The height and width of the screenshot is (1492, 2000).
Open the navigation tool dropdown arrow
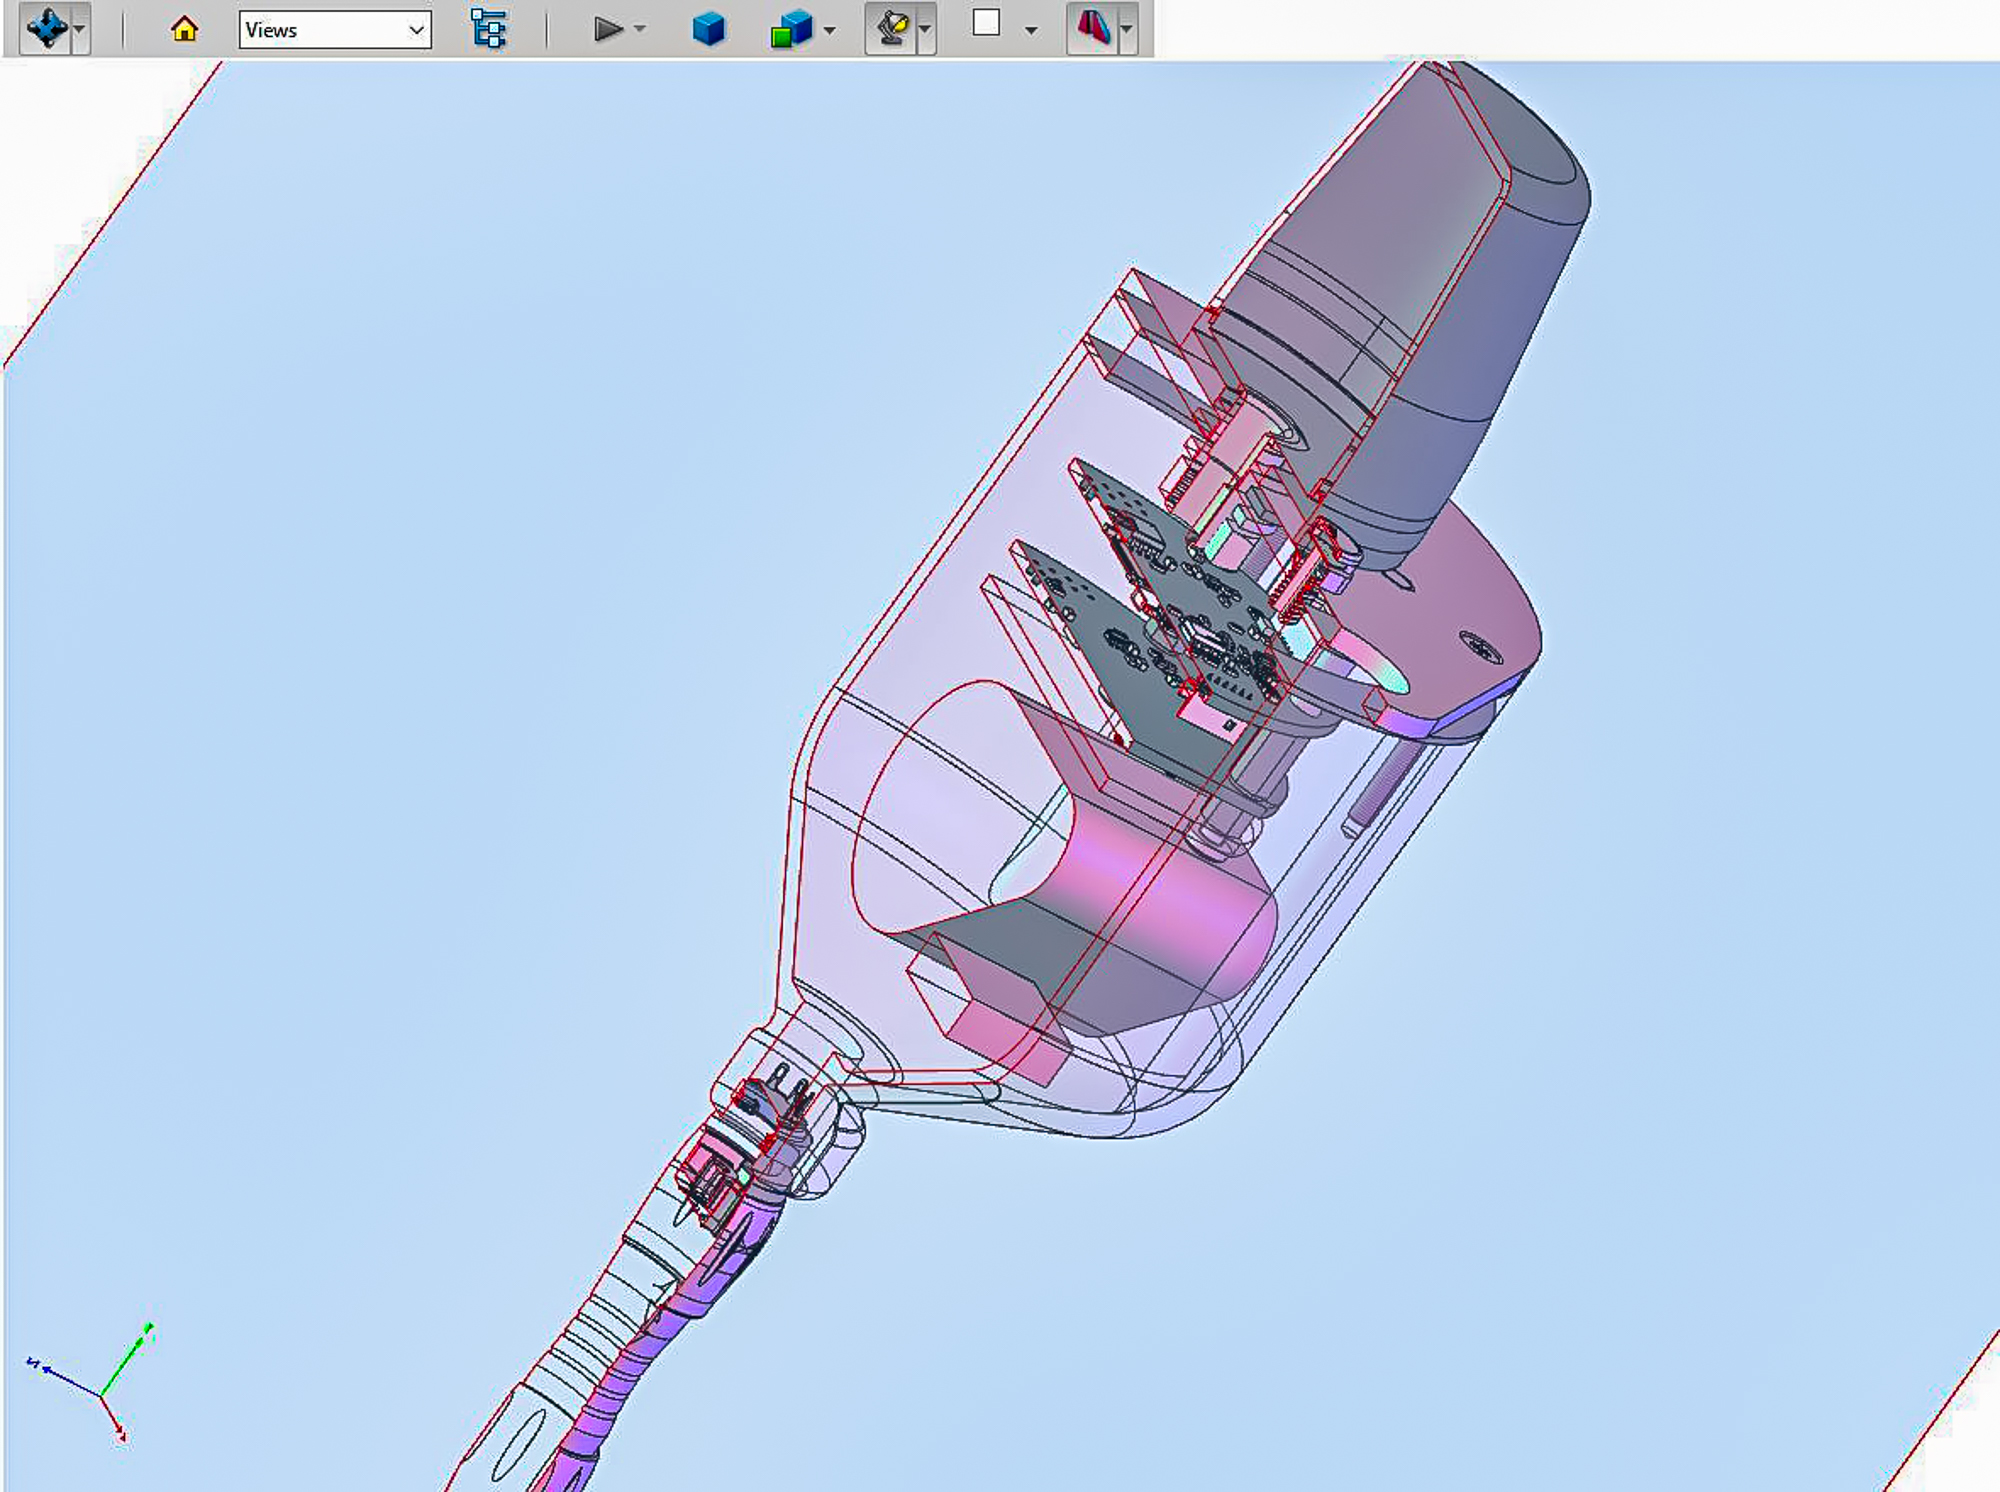pos(80,30)
